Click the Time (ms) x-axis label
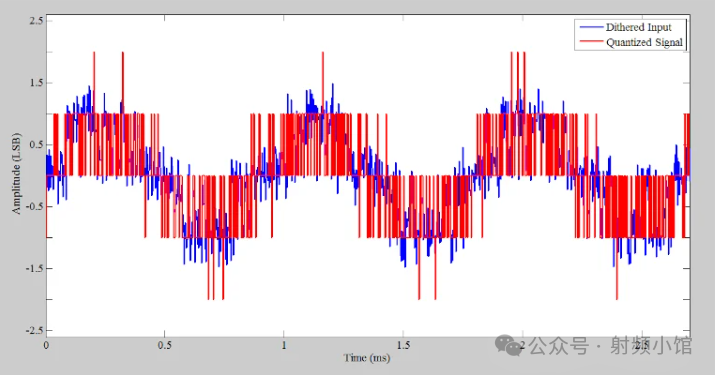This screenshot has width=716, height=375. point(367,358)
